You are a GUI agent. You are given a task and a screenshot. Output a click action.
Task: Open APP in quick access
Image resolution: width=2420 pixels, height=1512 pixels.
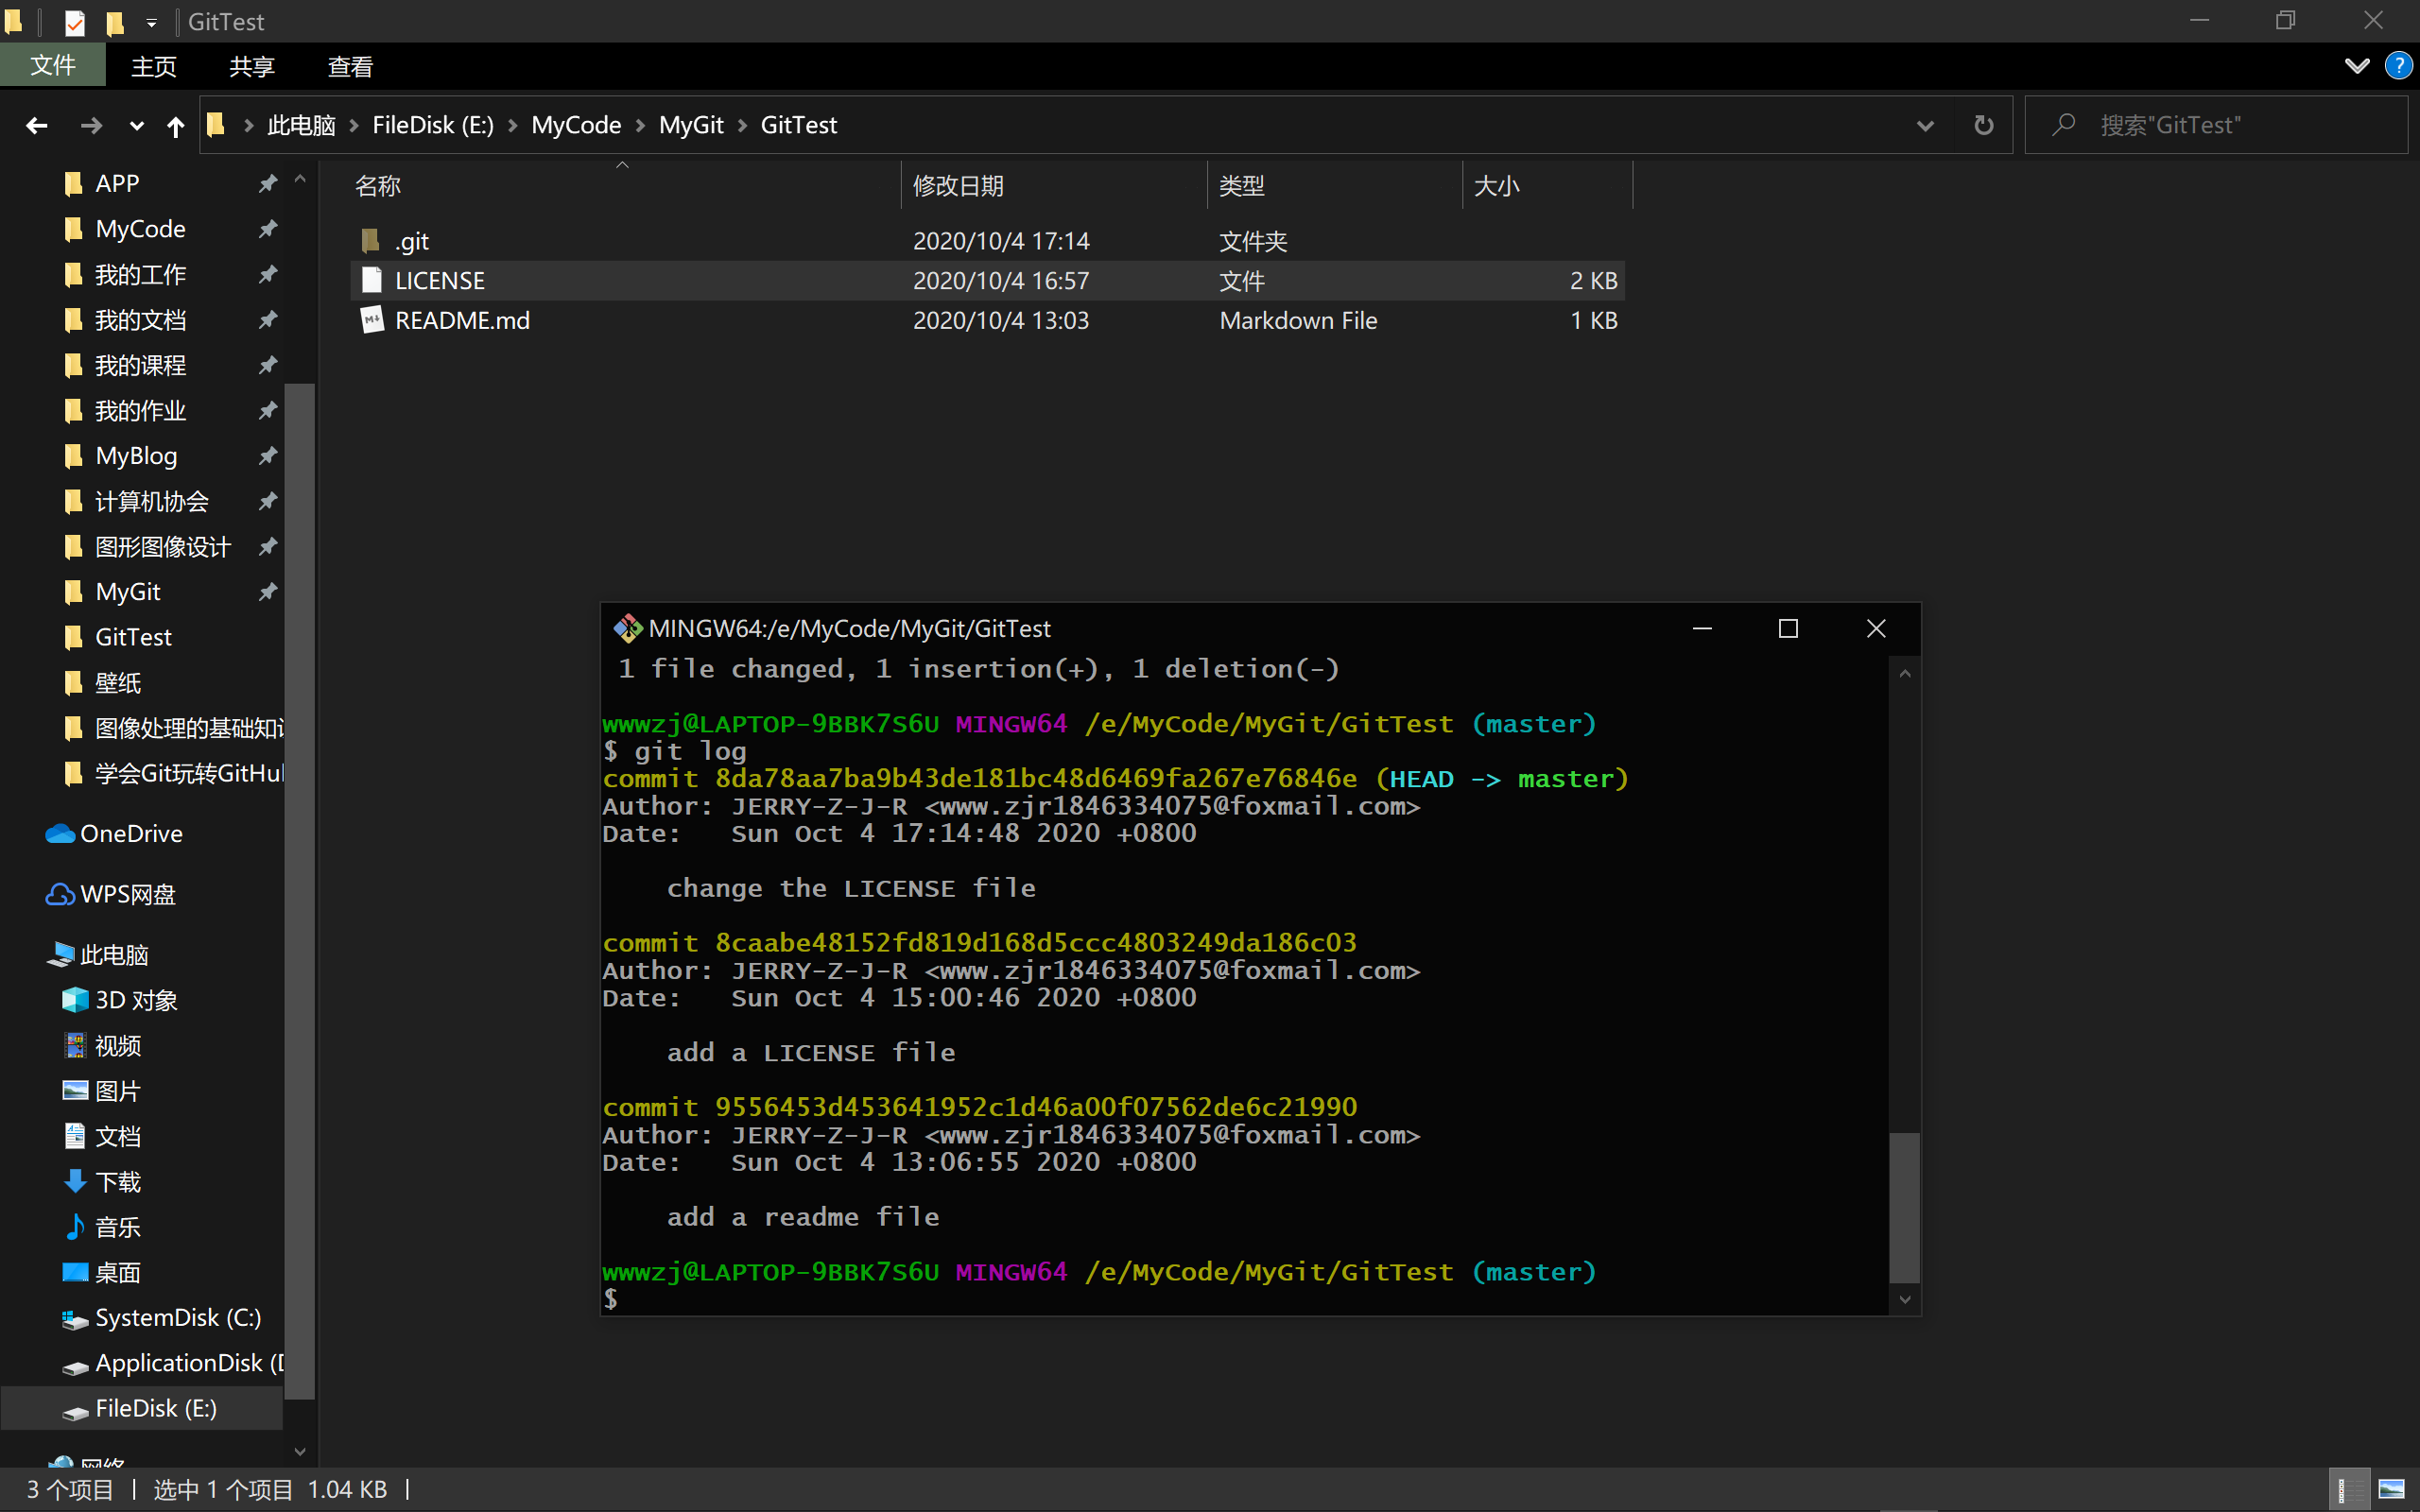[x=117, y=184]
